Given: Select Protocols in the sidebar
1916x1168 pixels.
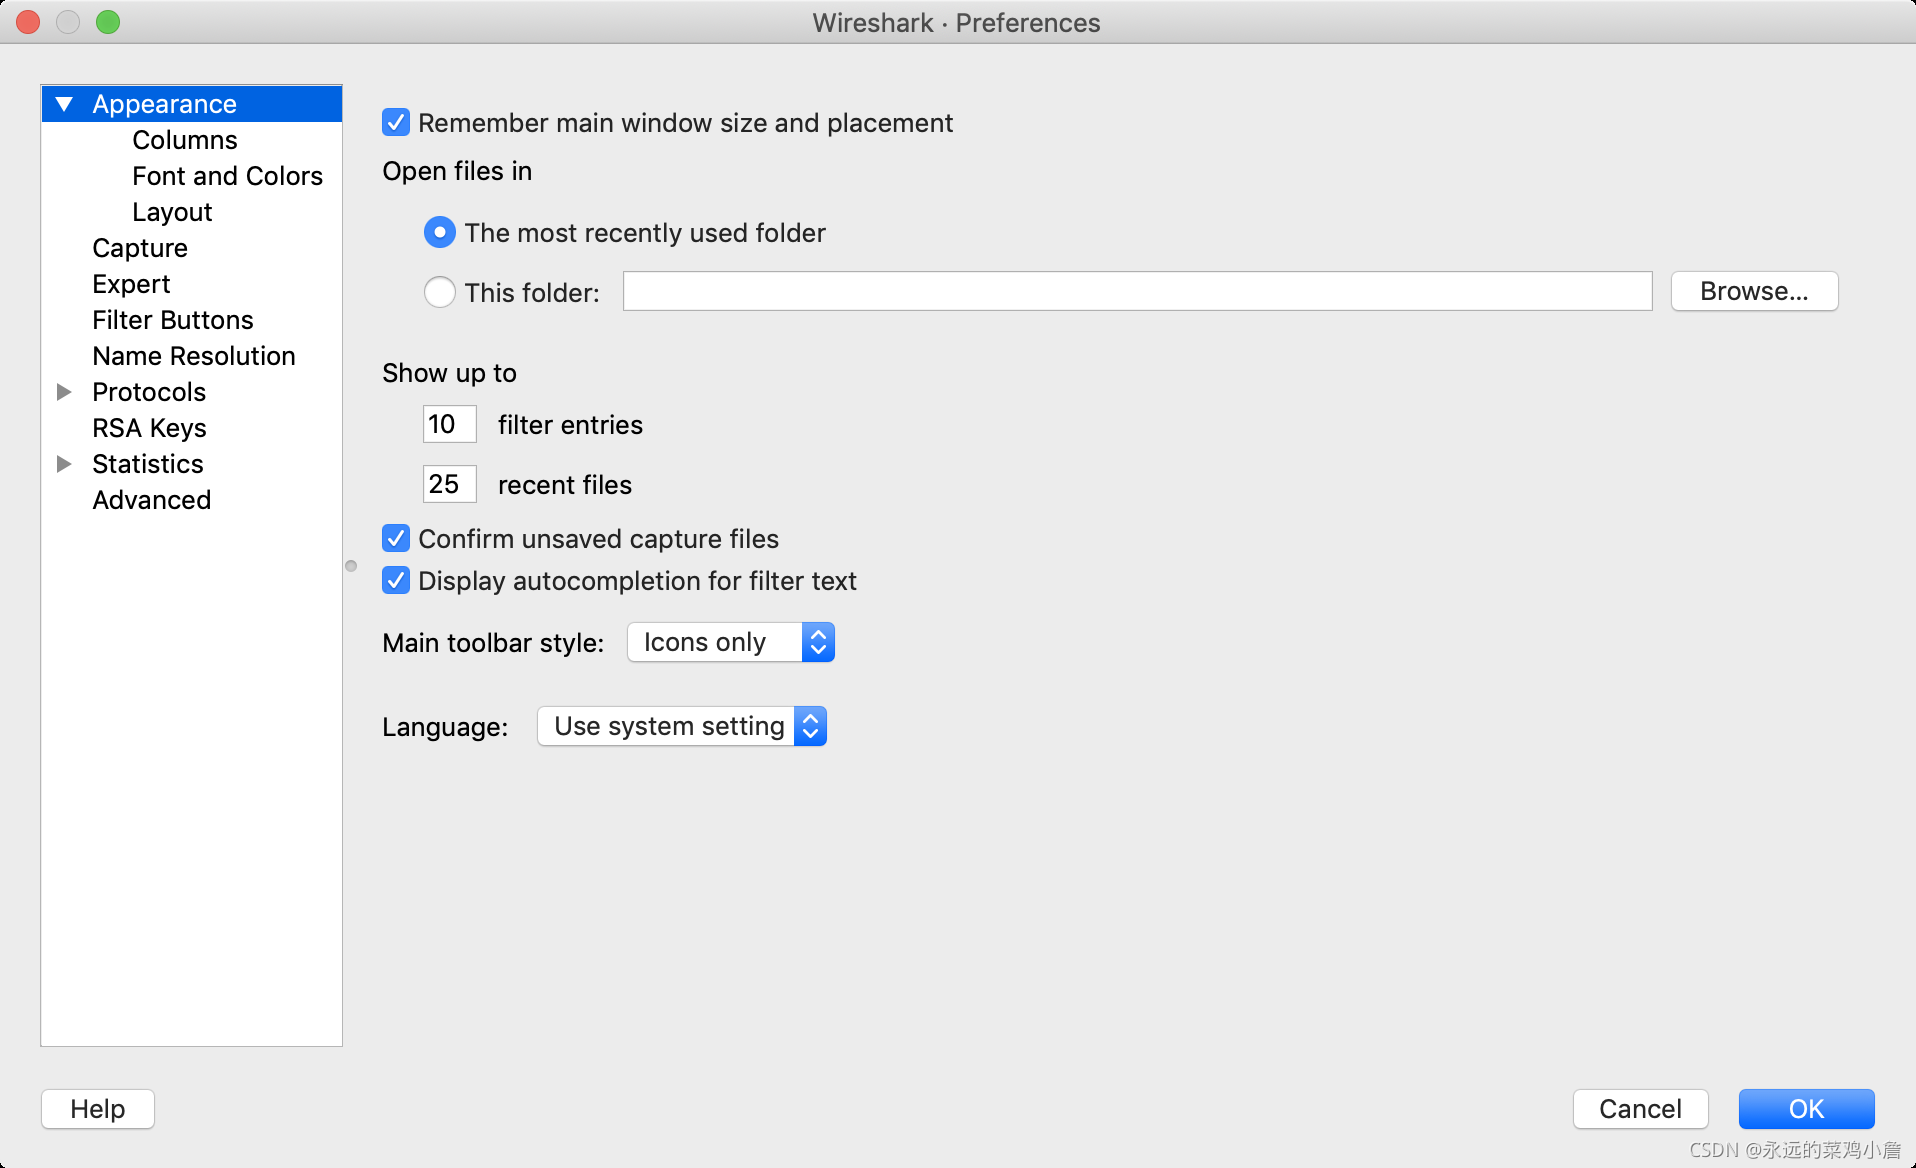Looking at the screenshot, I should tap(149, 392).
